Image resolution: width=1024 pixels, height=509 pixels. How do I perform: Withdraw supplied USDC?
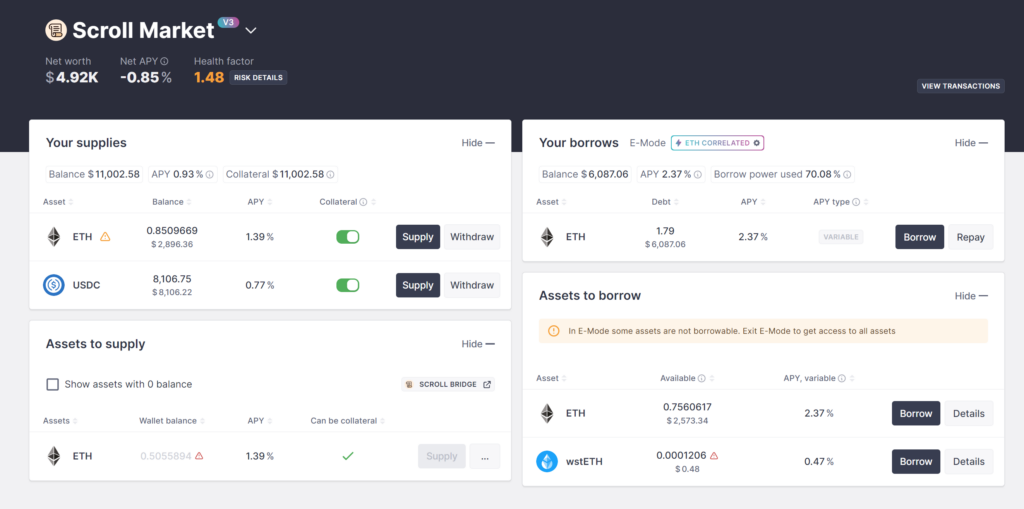click(x=472, y=286)
